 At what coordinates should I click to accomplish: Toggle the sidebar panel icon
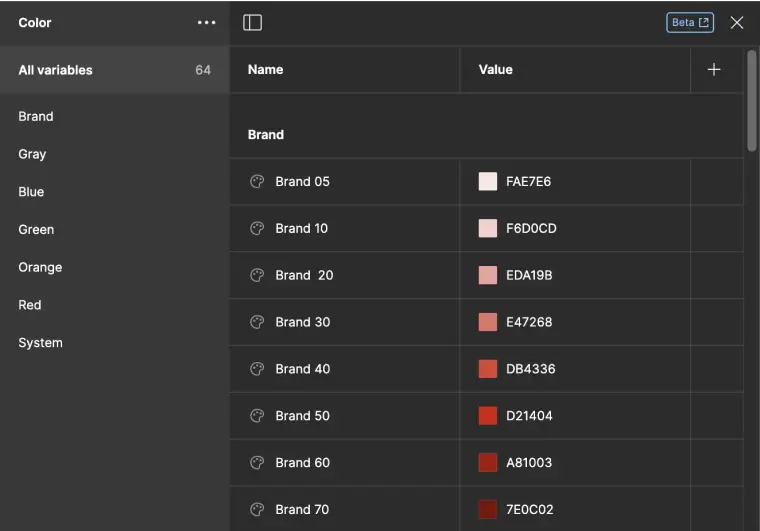pos(253,22)
